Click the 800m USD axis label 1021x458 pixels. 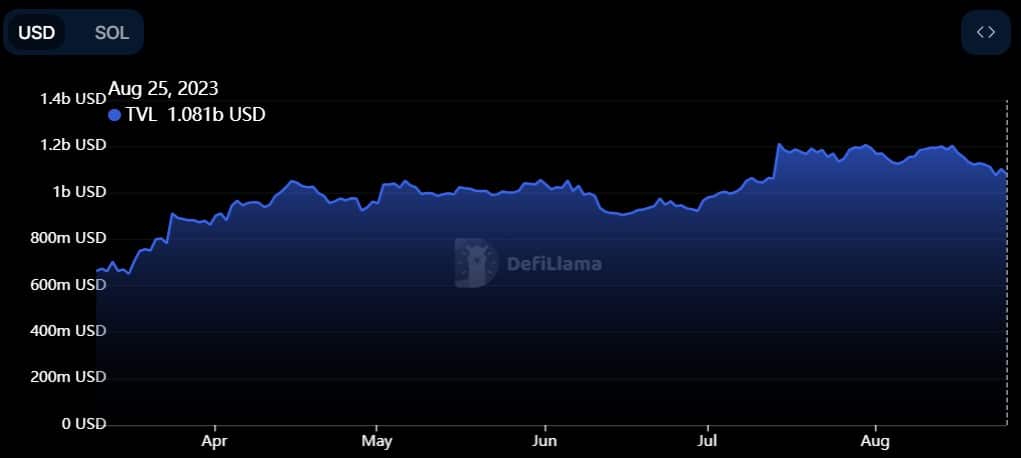point(69,238)
